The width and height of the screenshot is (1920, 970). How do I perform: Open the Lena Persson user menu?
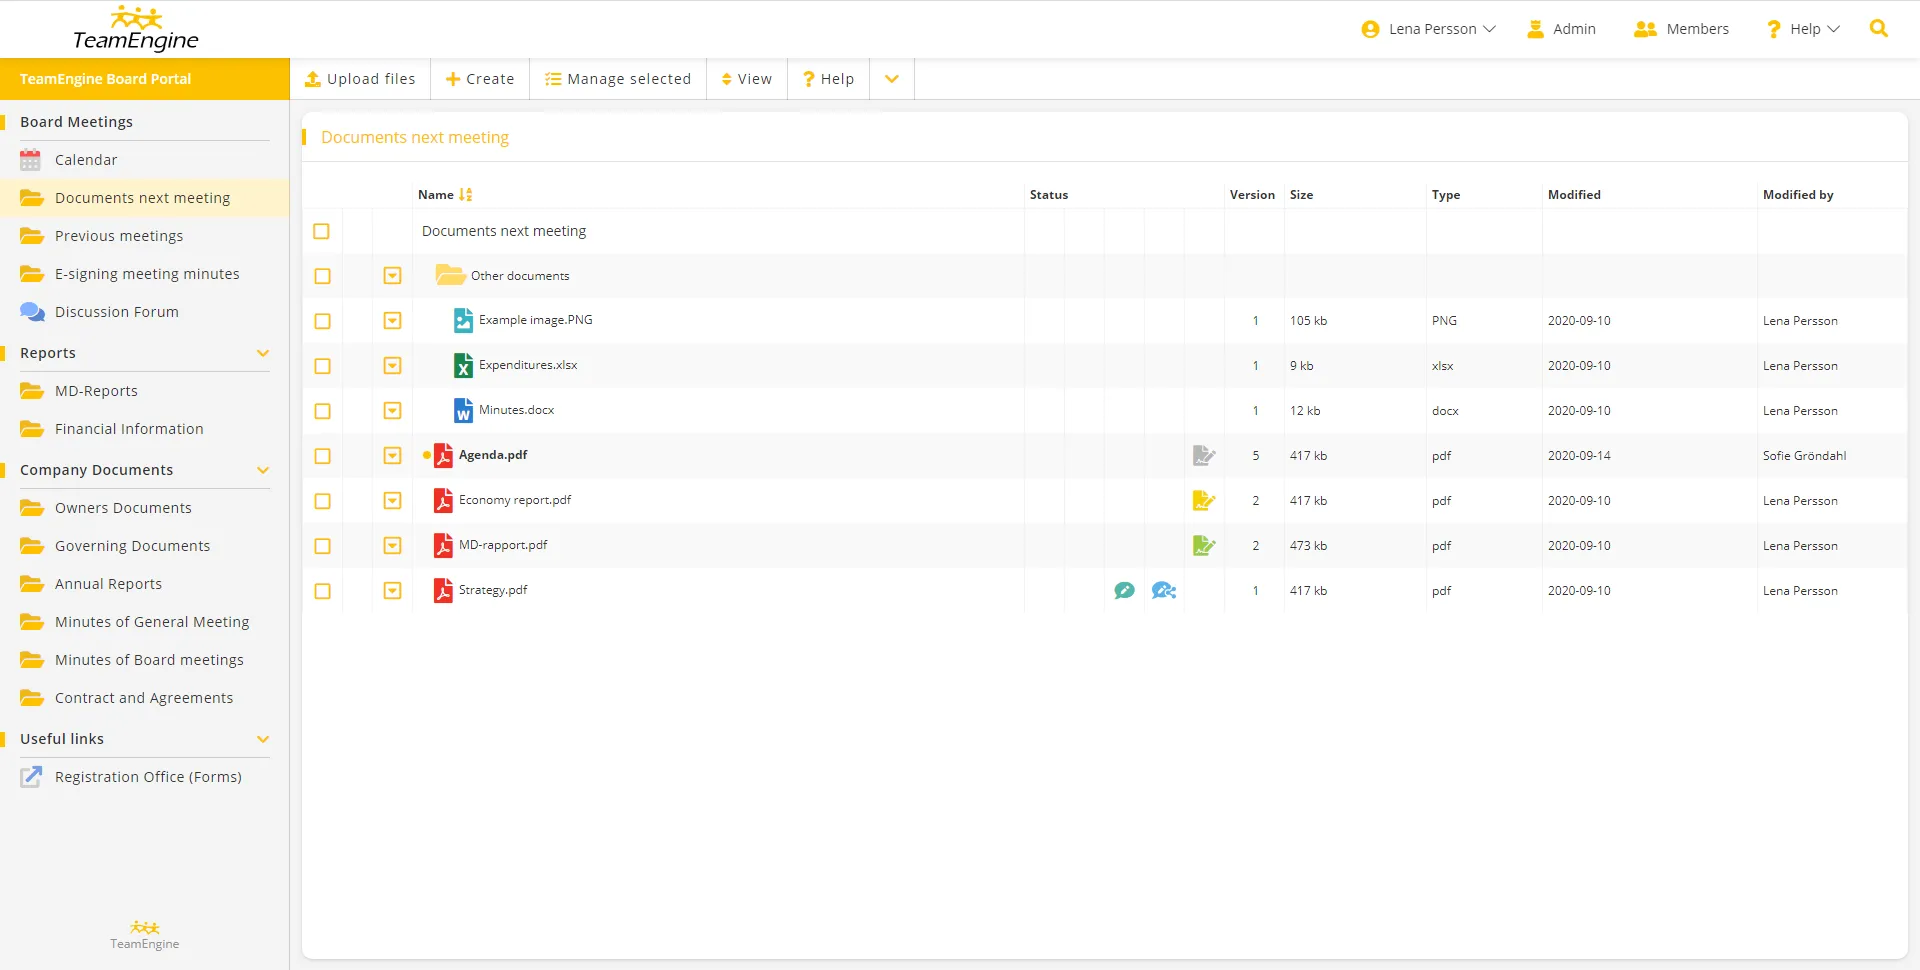1429,29
